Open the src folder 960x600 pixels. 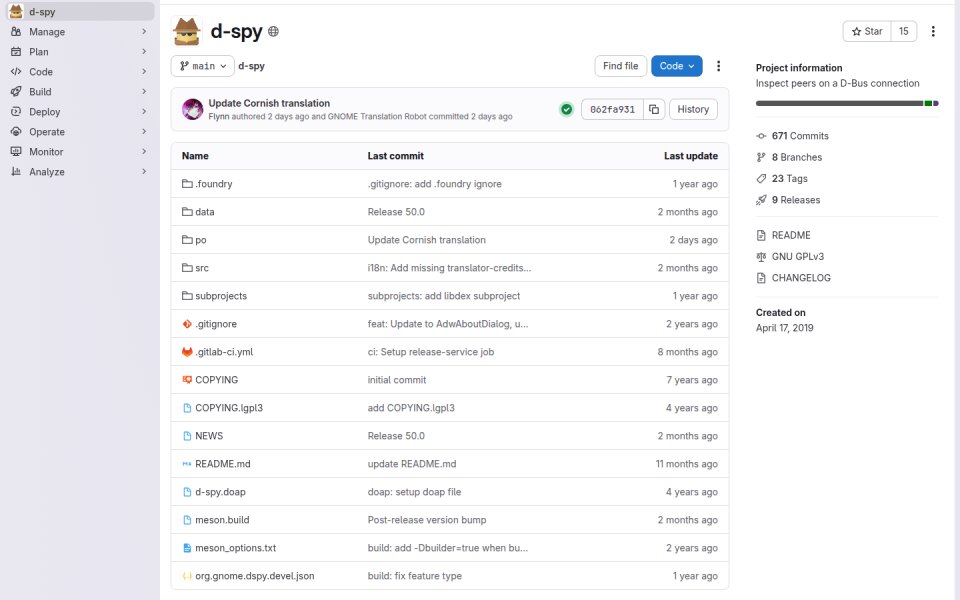pyautogui.click(x=202, y=268)
